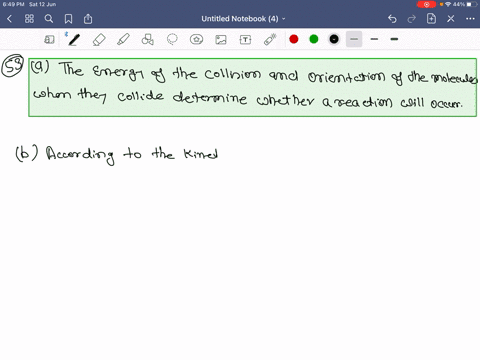Toggle the read-only mode icon

(x=49, y=40)
